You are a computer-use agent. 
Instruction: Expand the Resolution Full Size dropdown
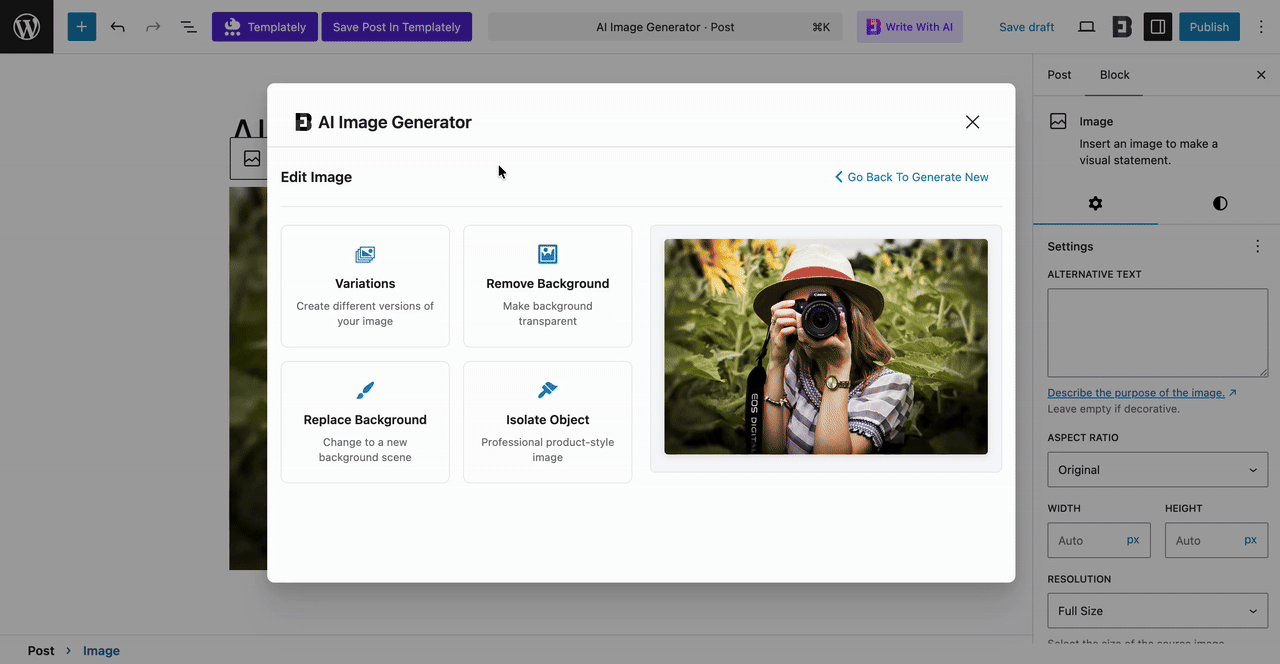(1158, 611)
